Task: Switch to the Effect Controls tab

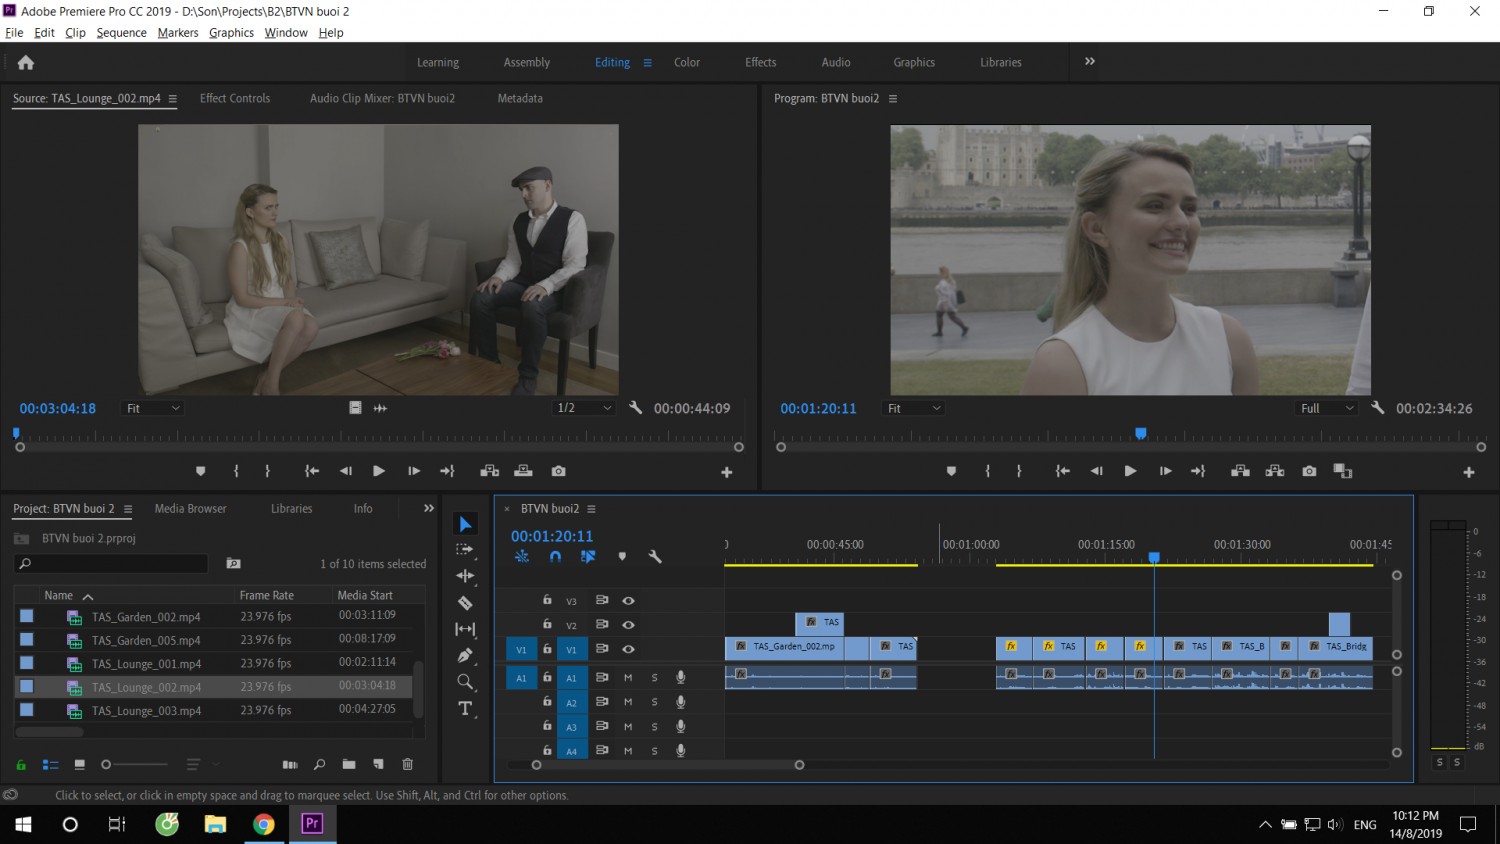Action: tap(235, 98)
